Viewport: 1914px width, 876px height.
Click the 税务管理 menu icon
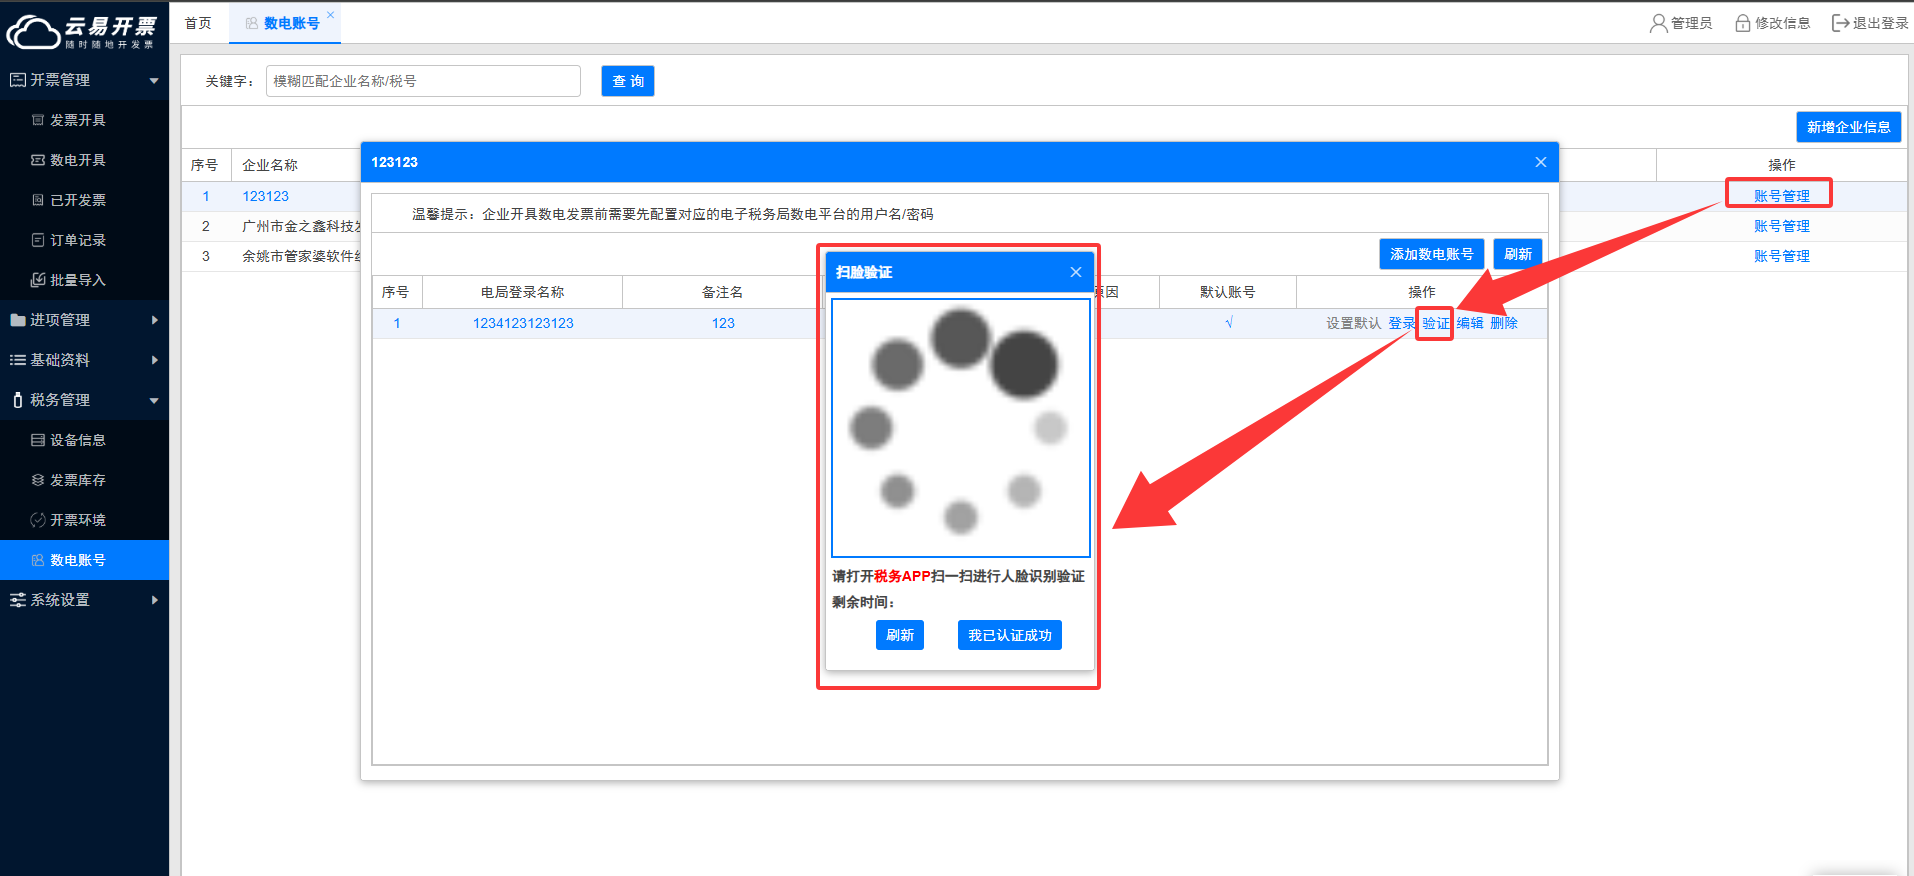tap(17, 400)
